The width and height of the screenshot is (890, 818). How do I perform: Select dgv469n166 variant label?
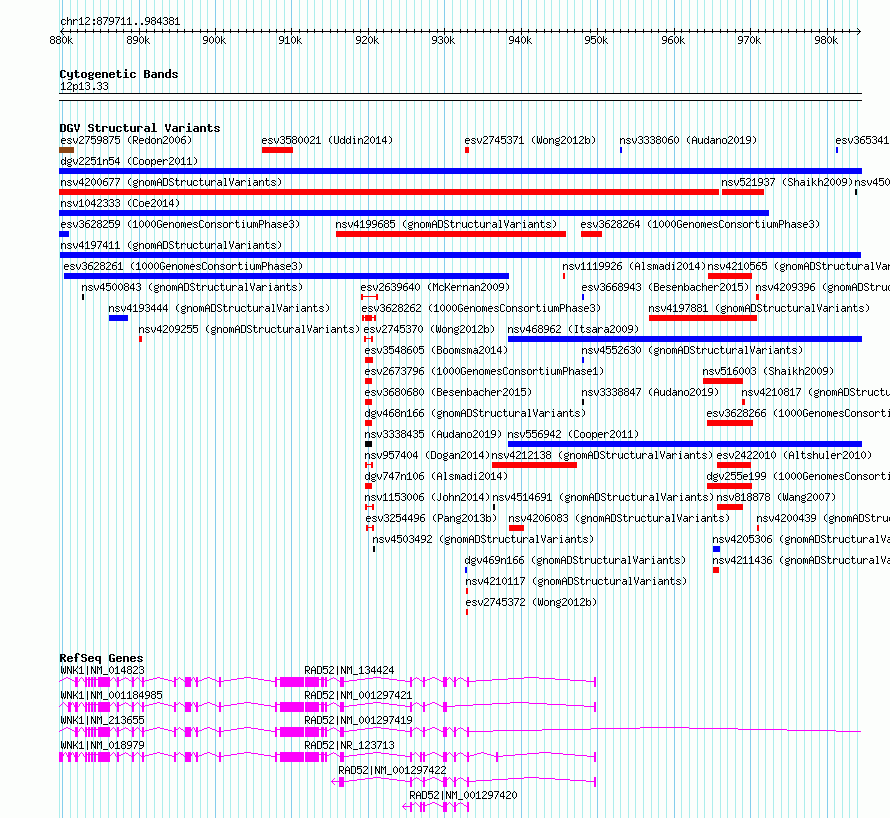575,560
